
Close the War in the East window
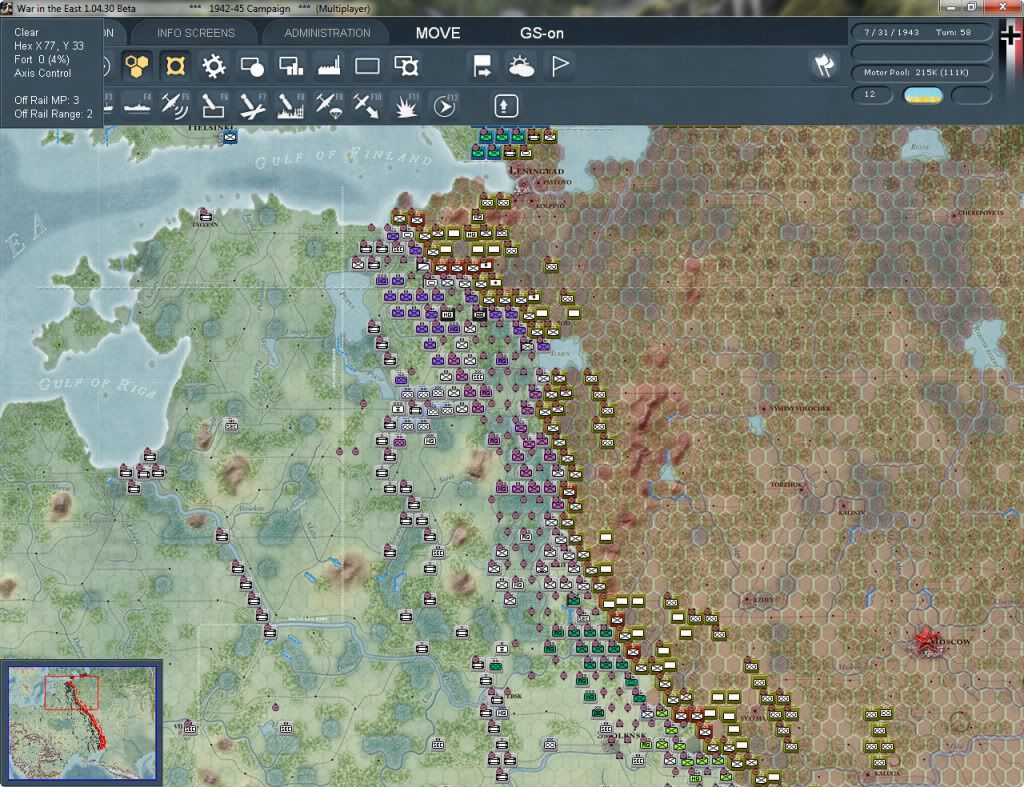coord(1002,7)
